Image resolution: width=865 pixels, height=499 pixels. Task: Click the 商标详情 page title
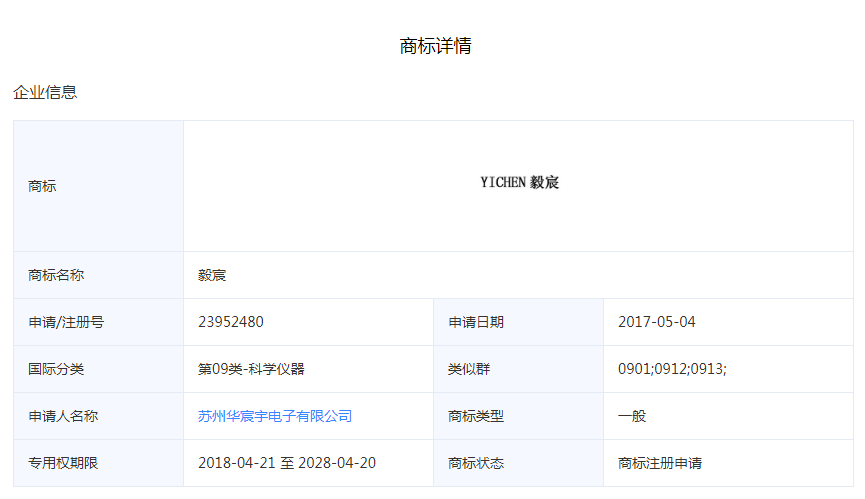[x=435, y=46]
